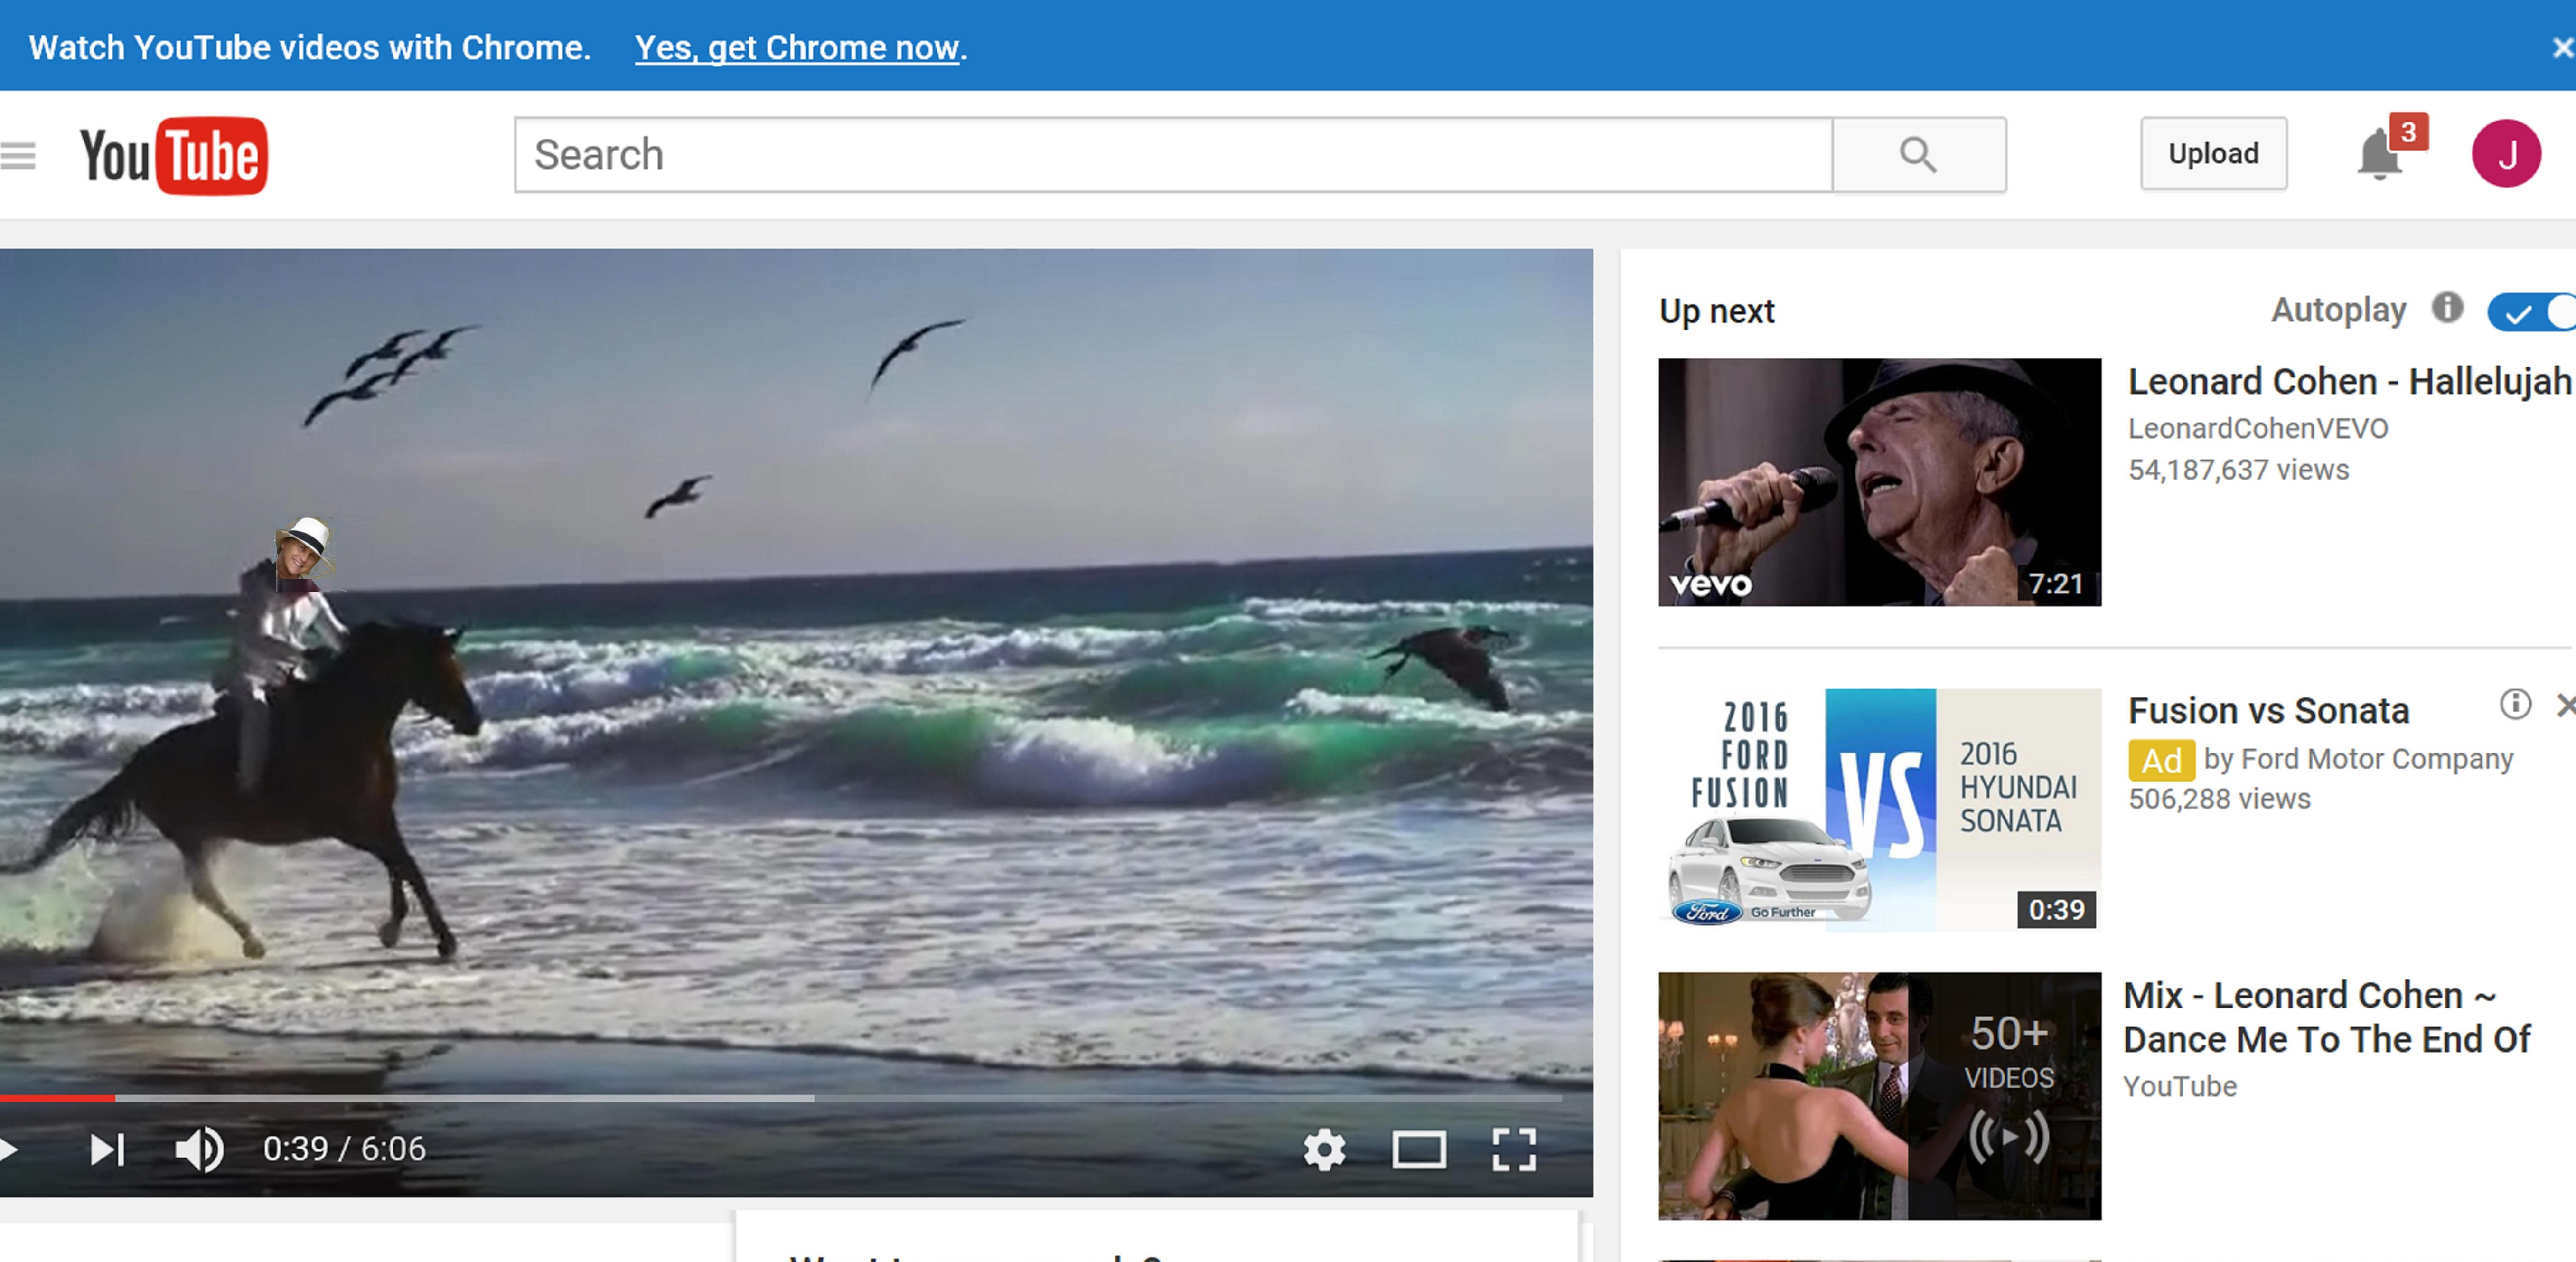Open the 50+ videos mix thumbnail
This screenshot has height=1262, width=2576.
pos(1879,1096)
